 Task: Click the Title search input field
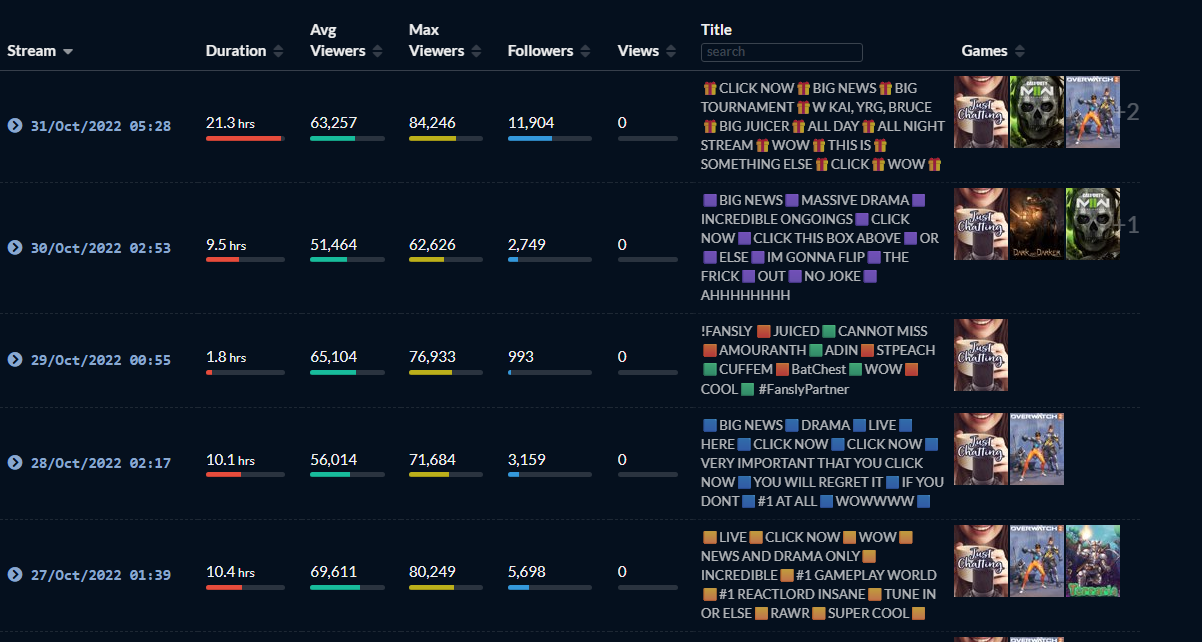tap(781, 52)
